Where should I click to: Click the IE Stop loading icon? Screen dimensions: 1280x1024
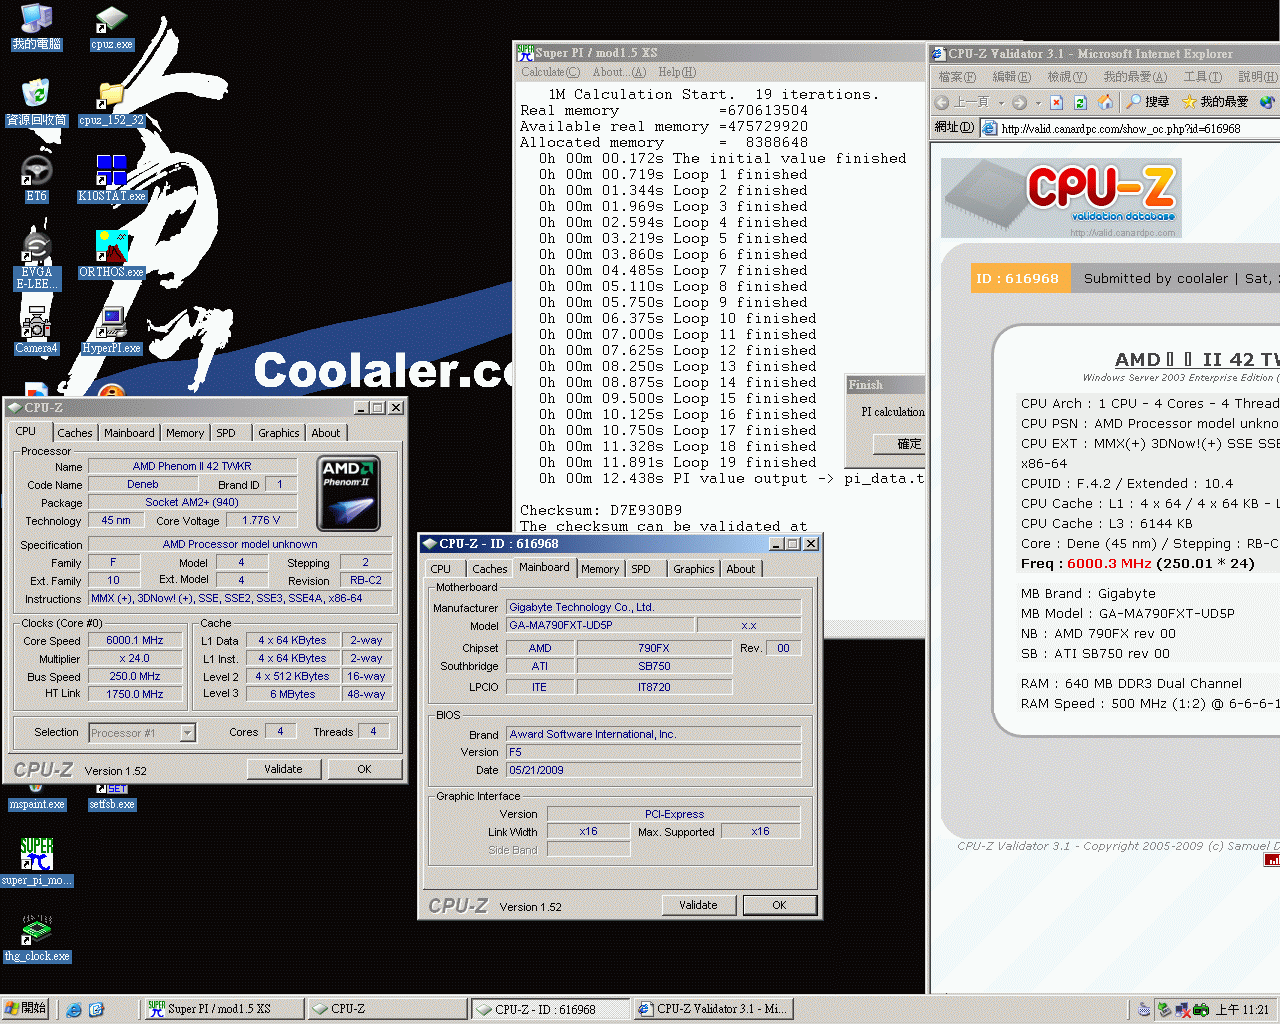[1056, 102]
